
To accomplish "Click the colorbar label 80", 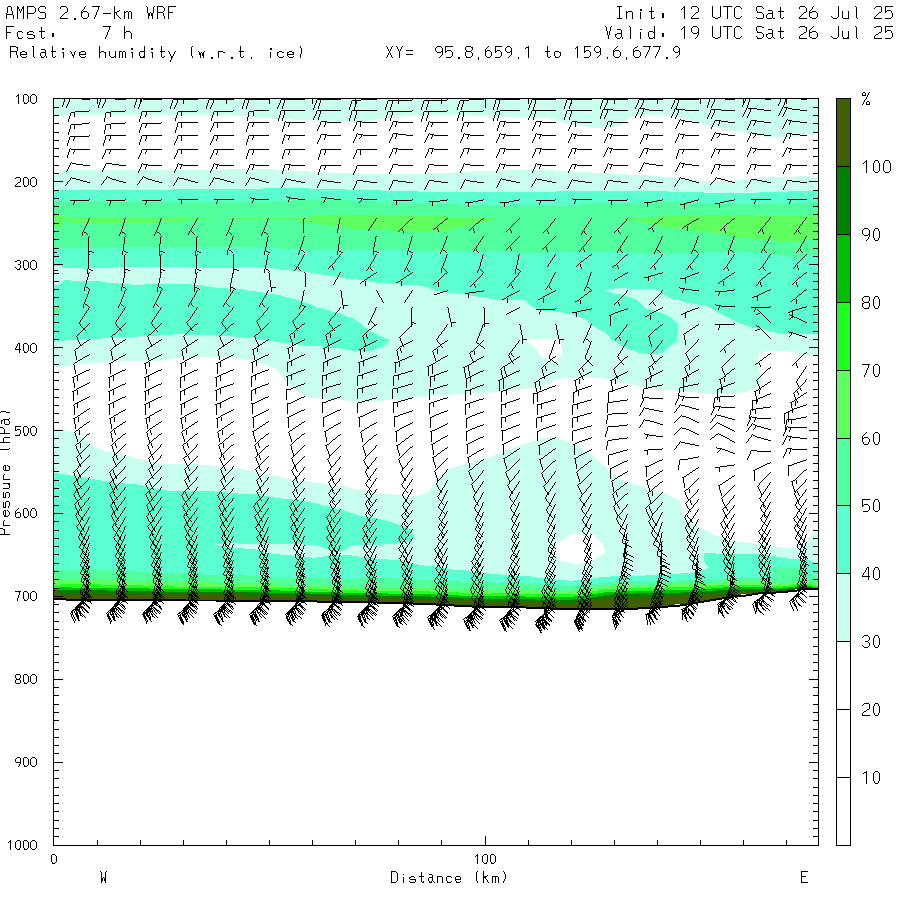I will (871, 303).
